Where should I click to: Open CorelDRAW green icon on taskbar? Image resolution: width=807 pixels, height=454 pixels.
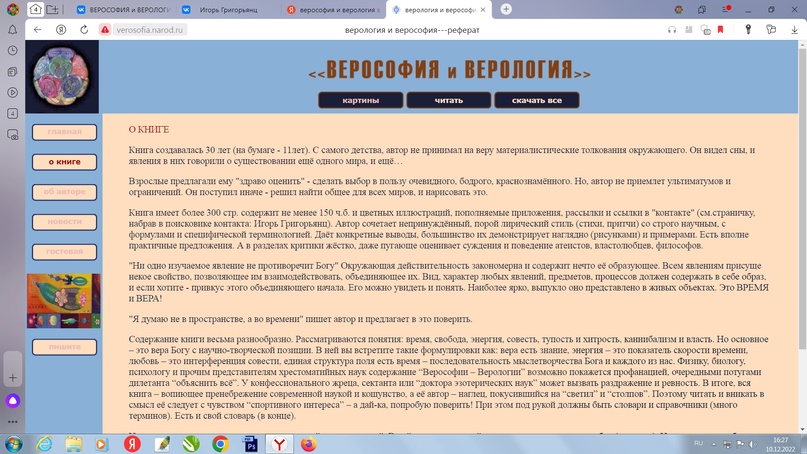coord(191,444)
